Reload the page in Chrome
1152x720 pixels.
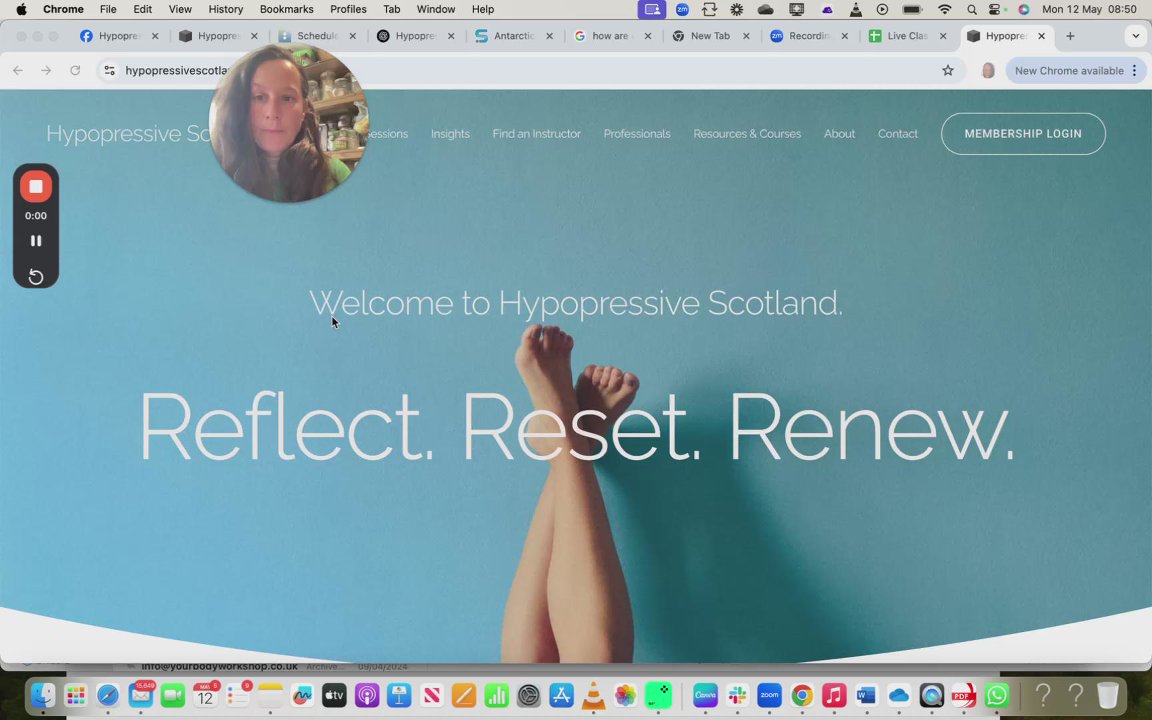pos(75,71)
